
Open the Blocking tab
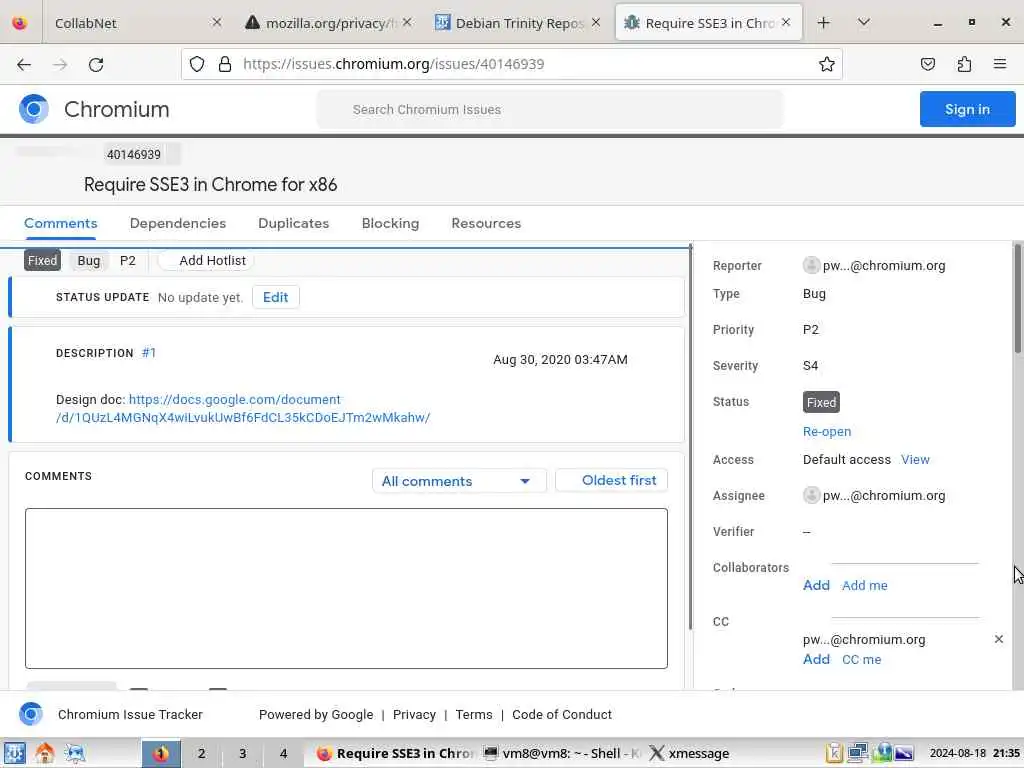[x=391, y=223]
